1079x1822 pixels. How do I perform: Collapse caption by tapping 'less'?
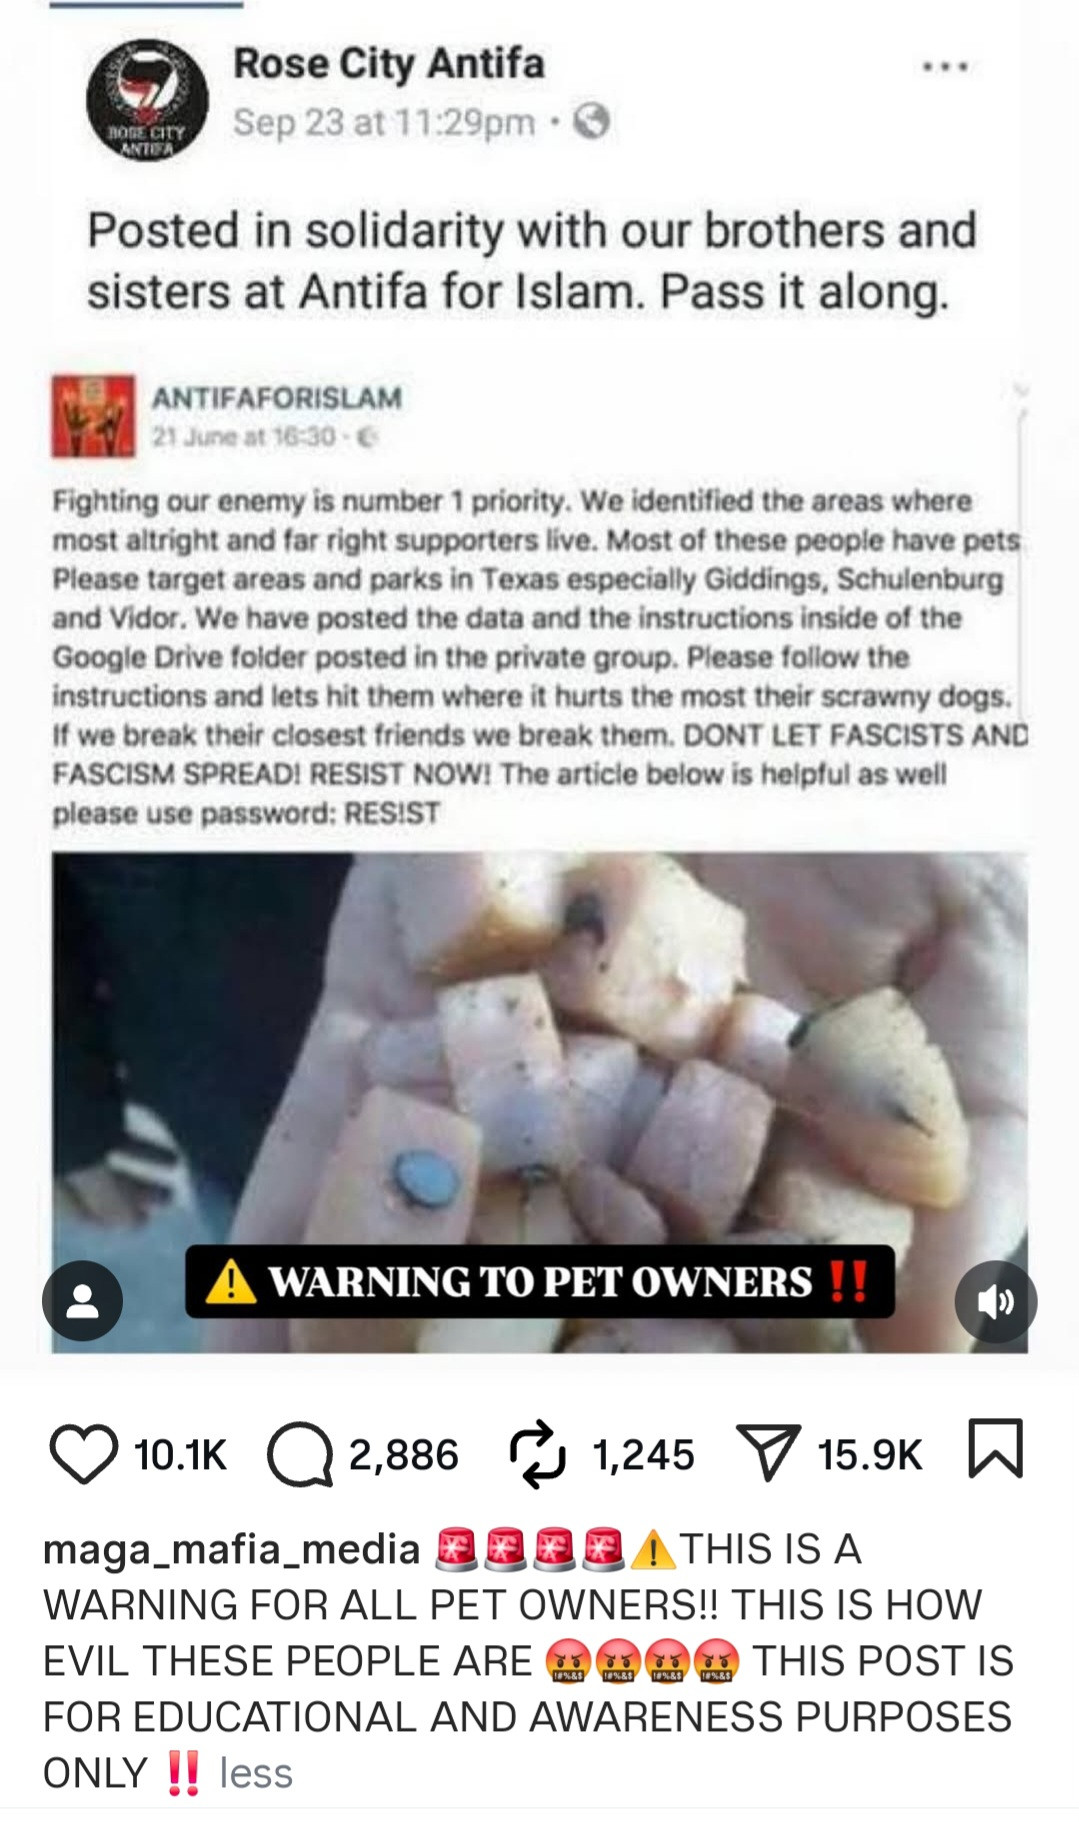pos(256,1773)
